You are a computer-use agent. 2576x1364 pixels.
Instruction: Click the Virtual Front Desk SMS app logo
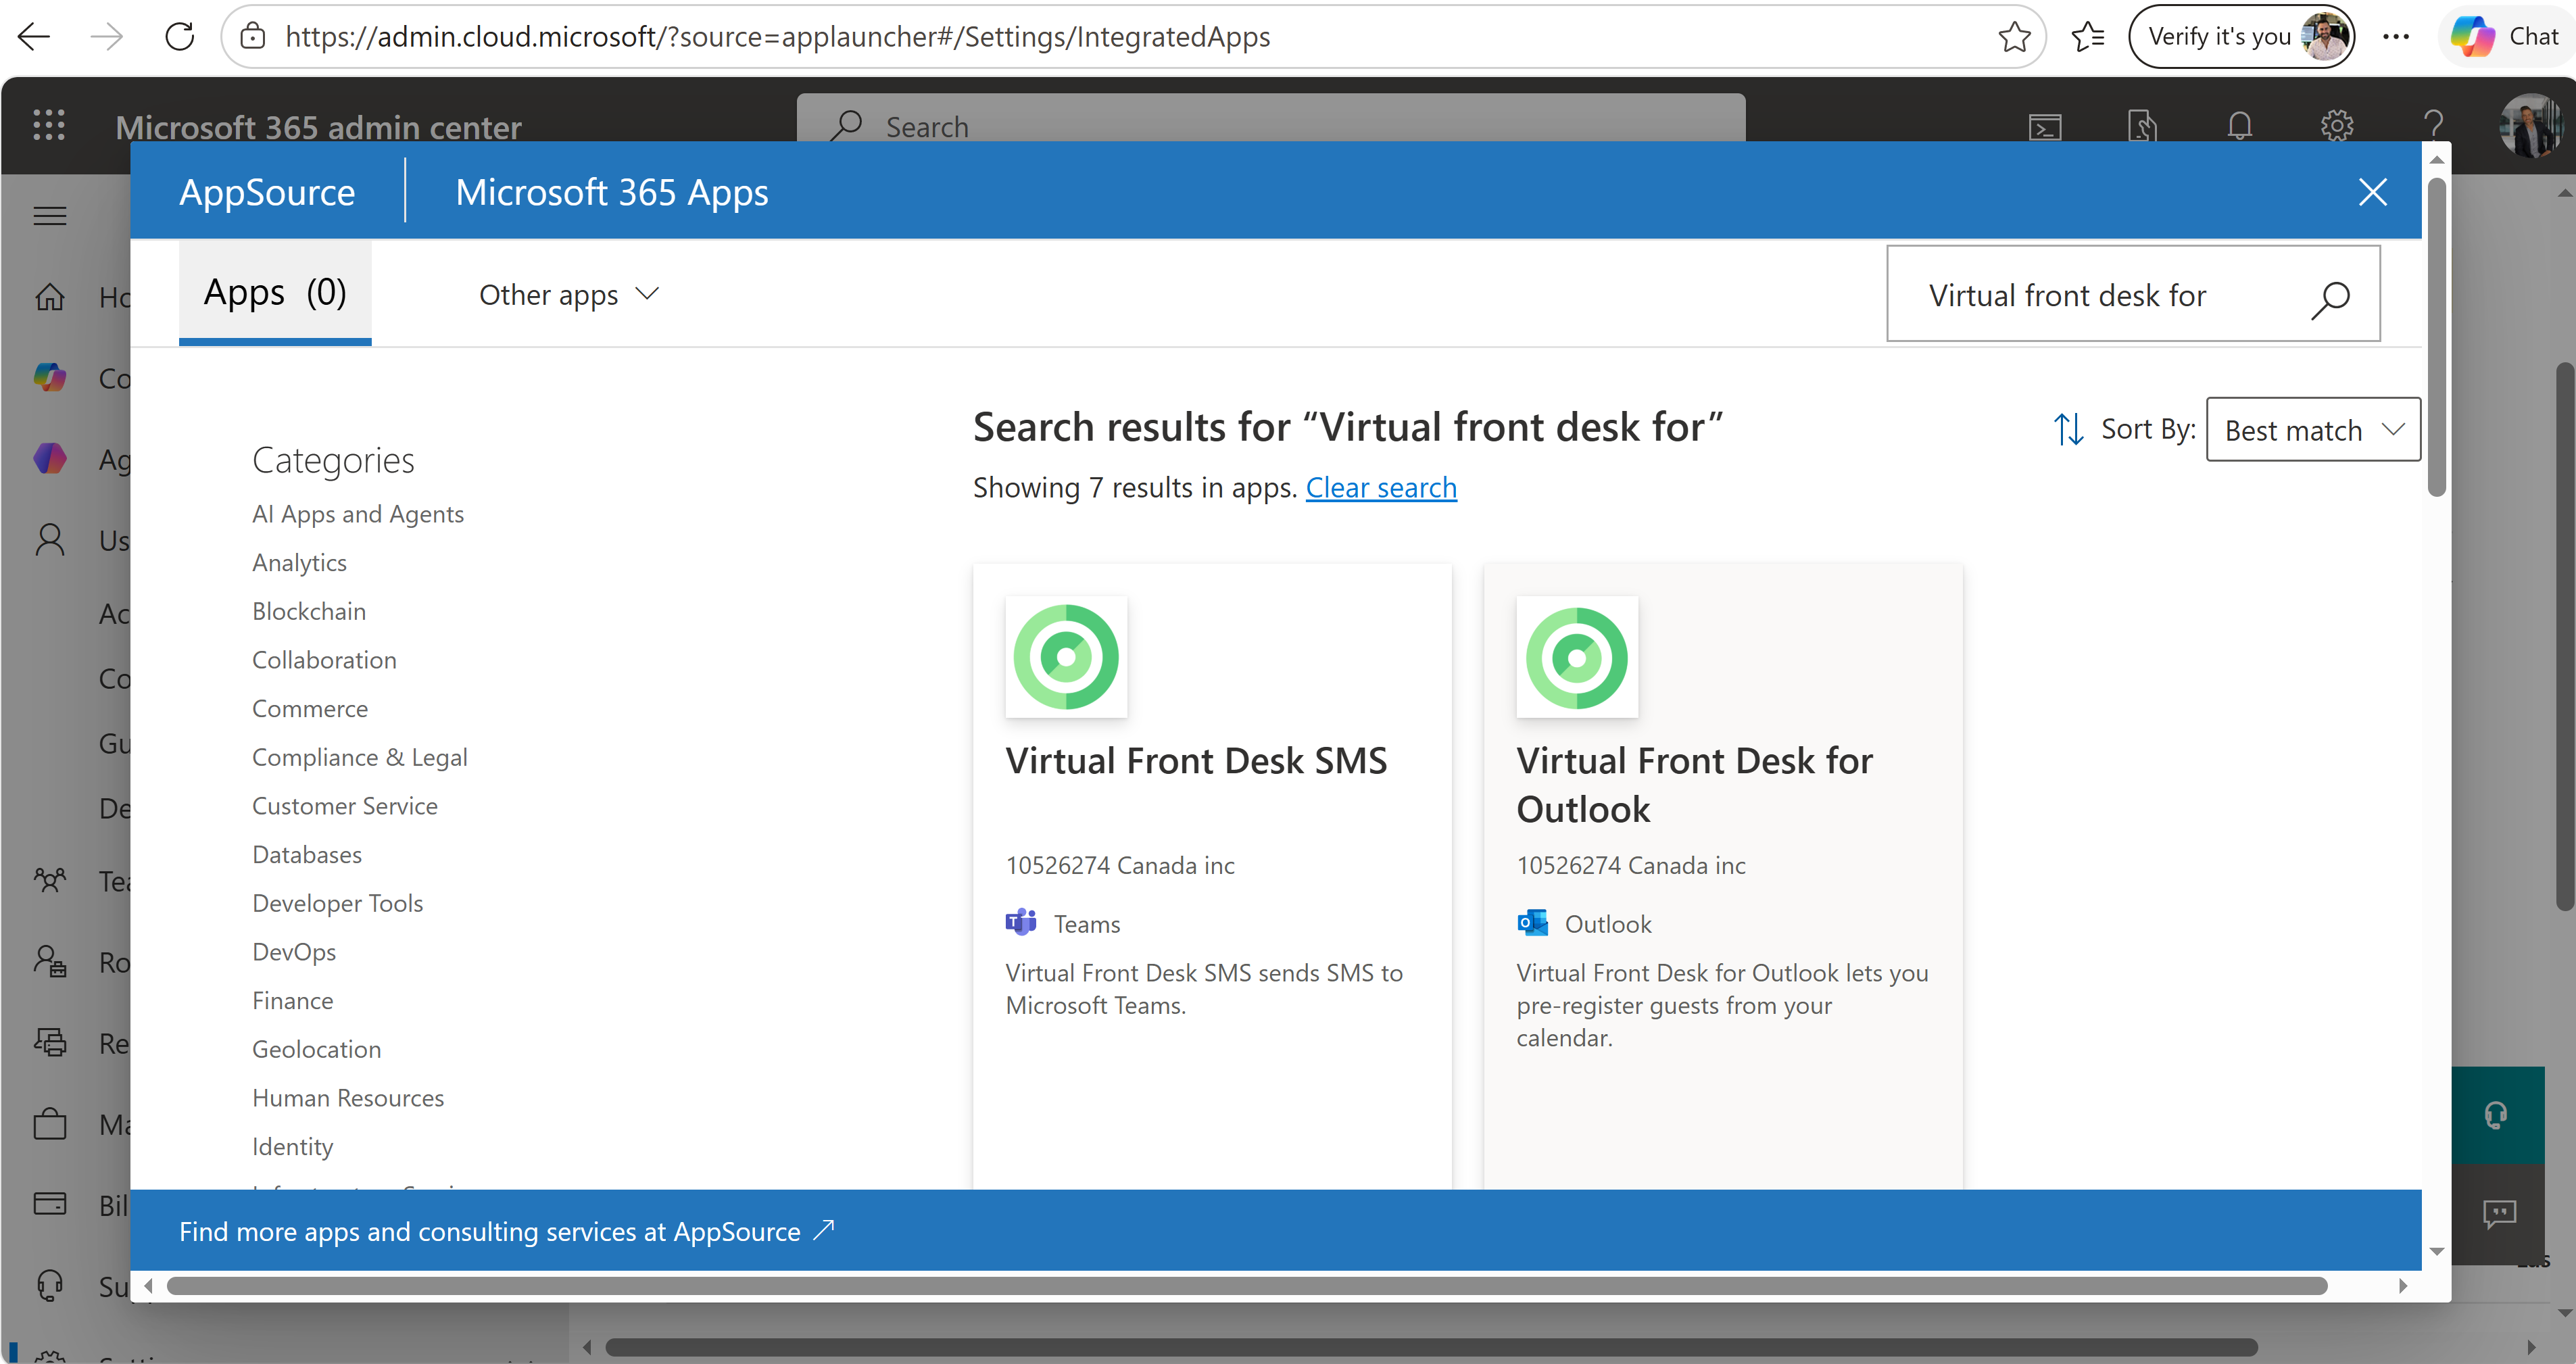pos(1066,657)
